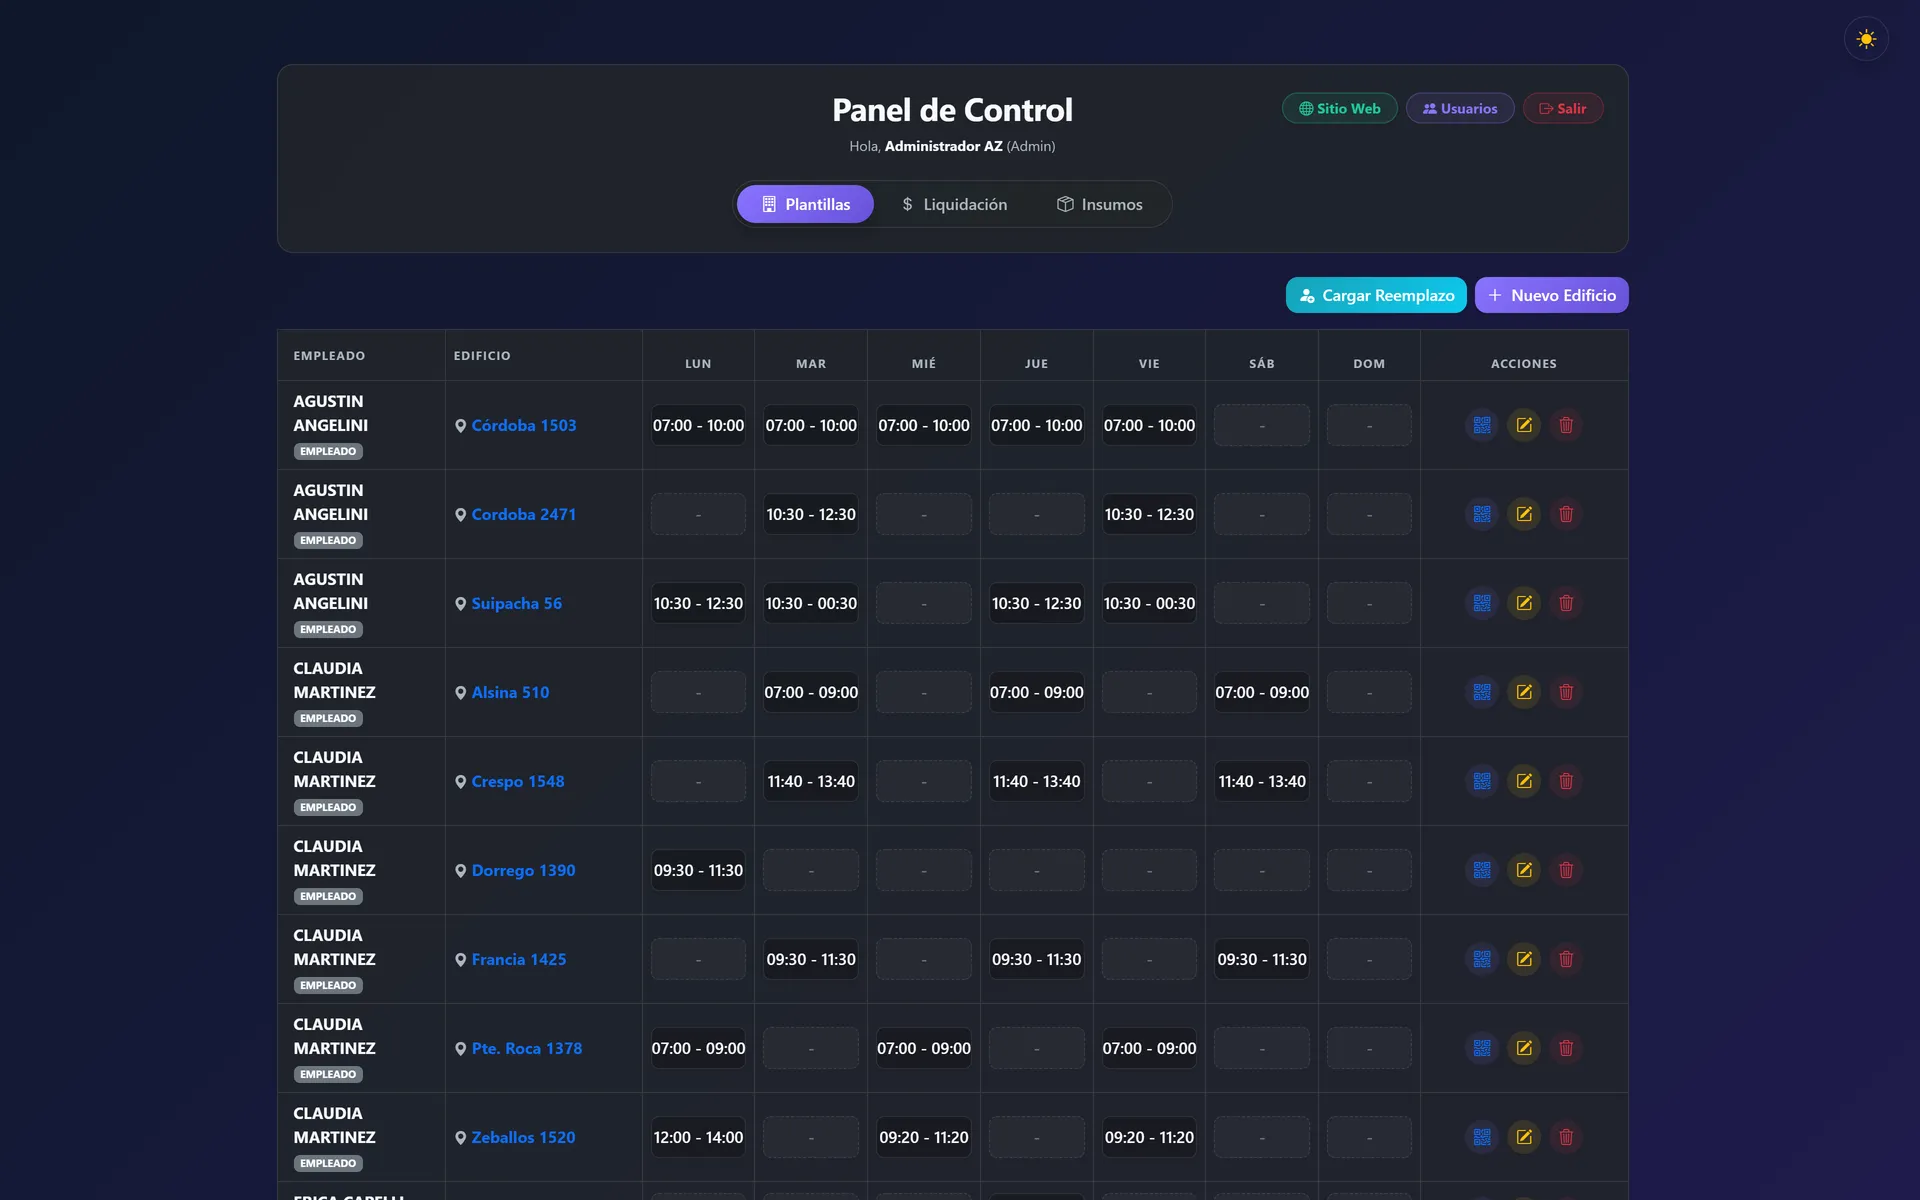Screen dimensions: 1920x1200
Task: Select Tuesday 10:30 - 12:30 for Cordoba 2471
Action: point(811,514)
